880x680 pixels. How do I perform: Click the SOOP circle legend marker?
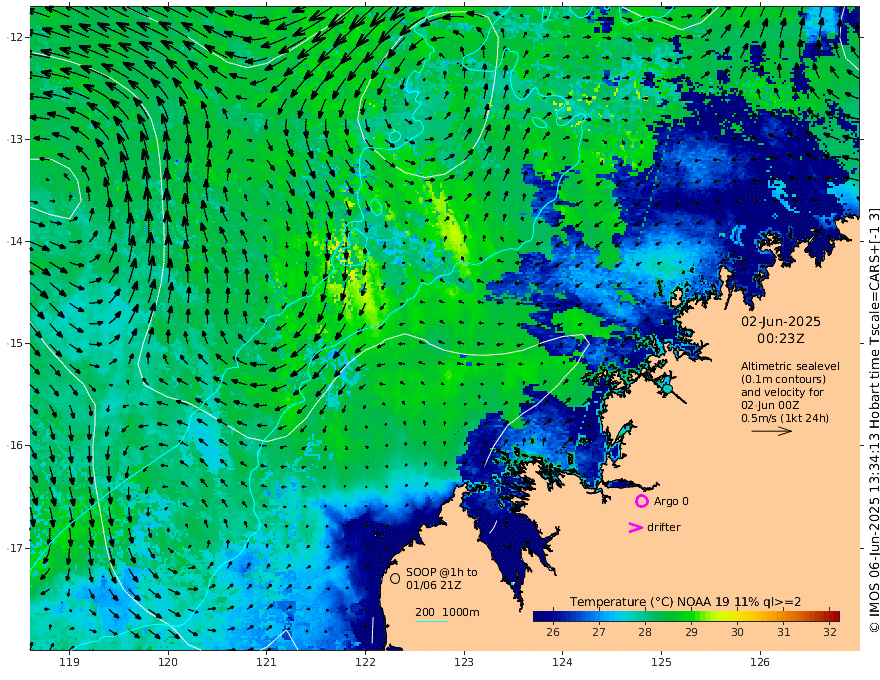[395, 578]
